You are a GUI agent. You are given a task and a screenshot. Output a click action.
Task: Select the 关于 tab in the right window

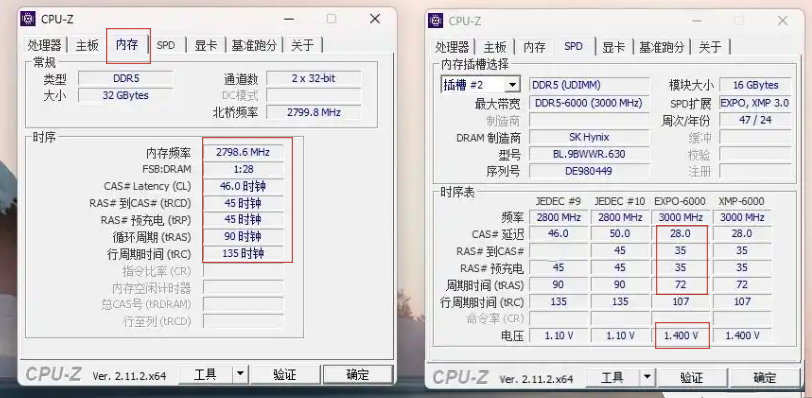[x=710, y=47]
